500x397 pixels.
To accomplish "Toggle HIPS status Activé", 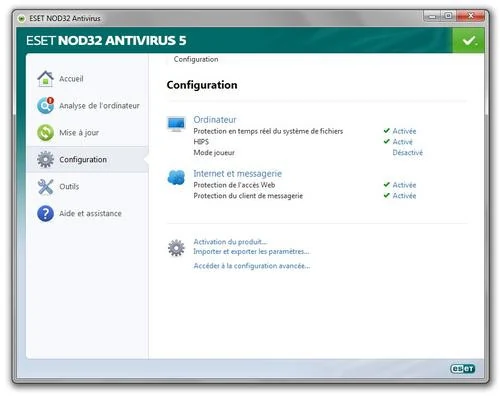I will click(x=402, y=142).
